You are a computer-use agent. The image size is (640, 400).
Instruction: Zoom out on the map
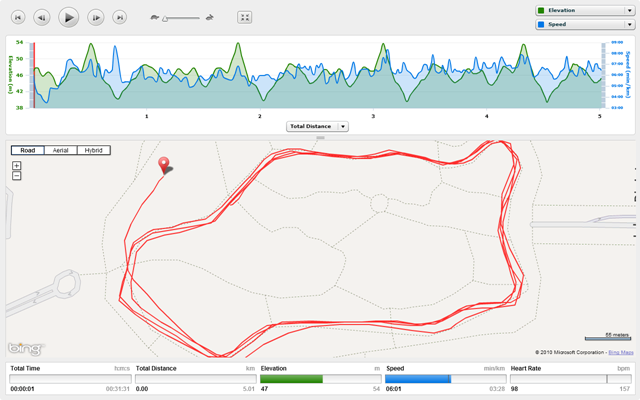(x=16, y=176)
